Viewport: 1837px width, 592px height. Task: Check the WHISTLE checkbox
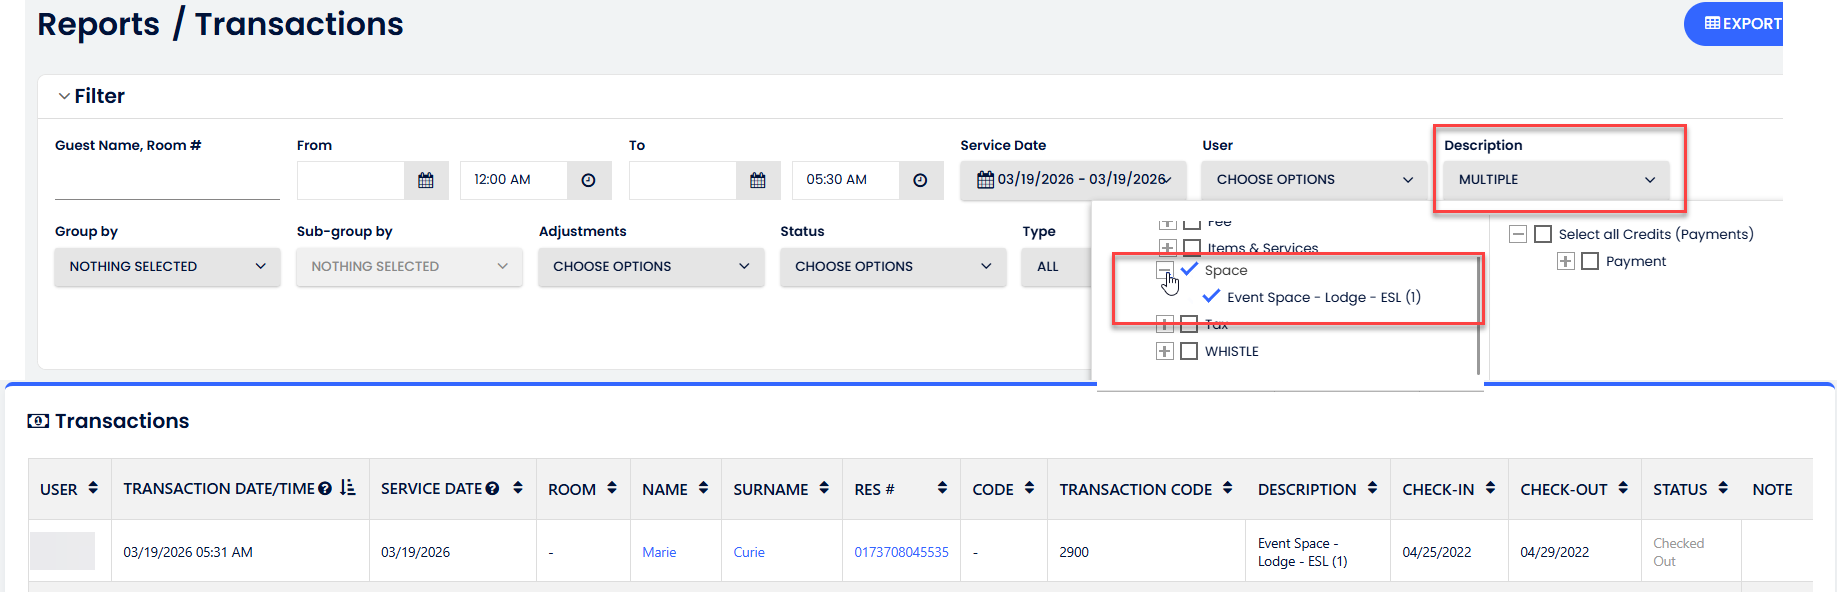coord(1189,351)
